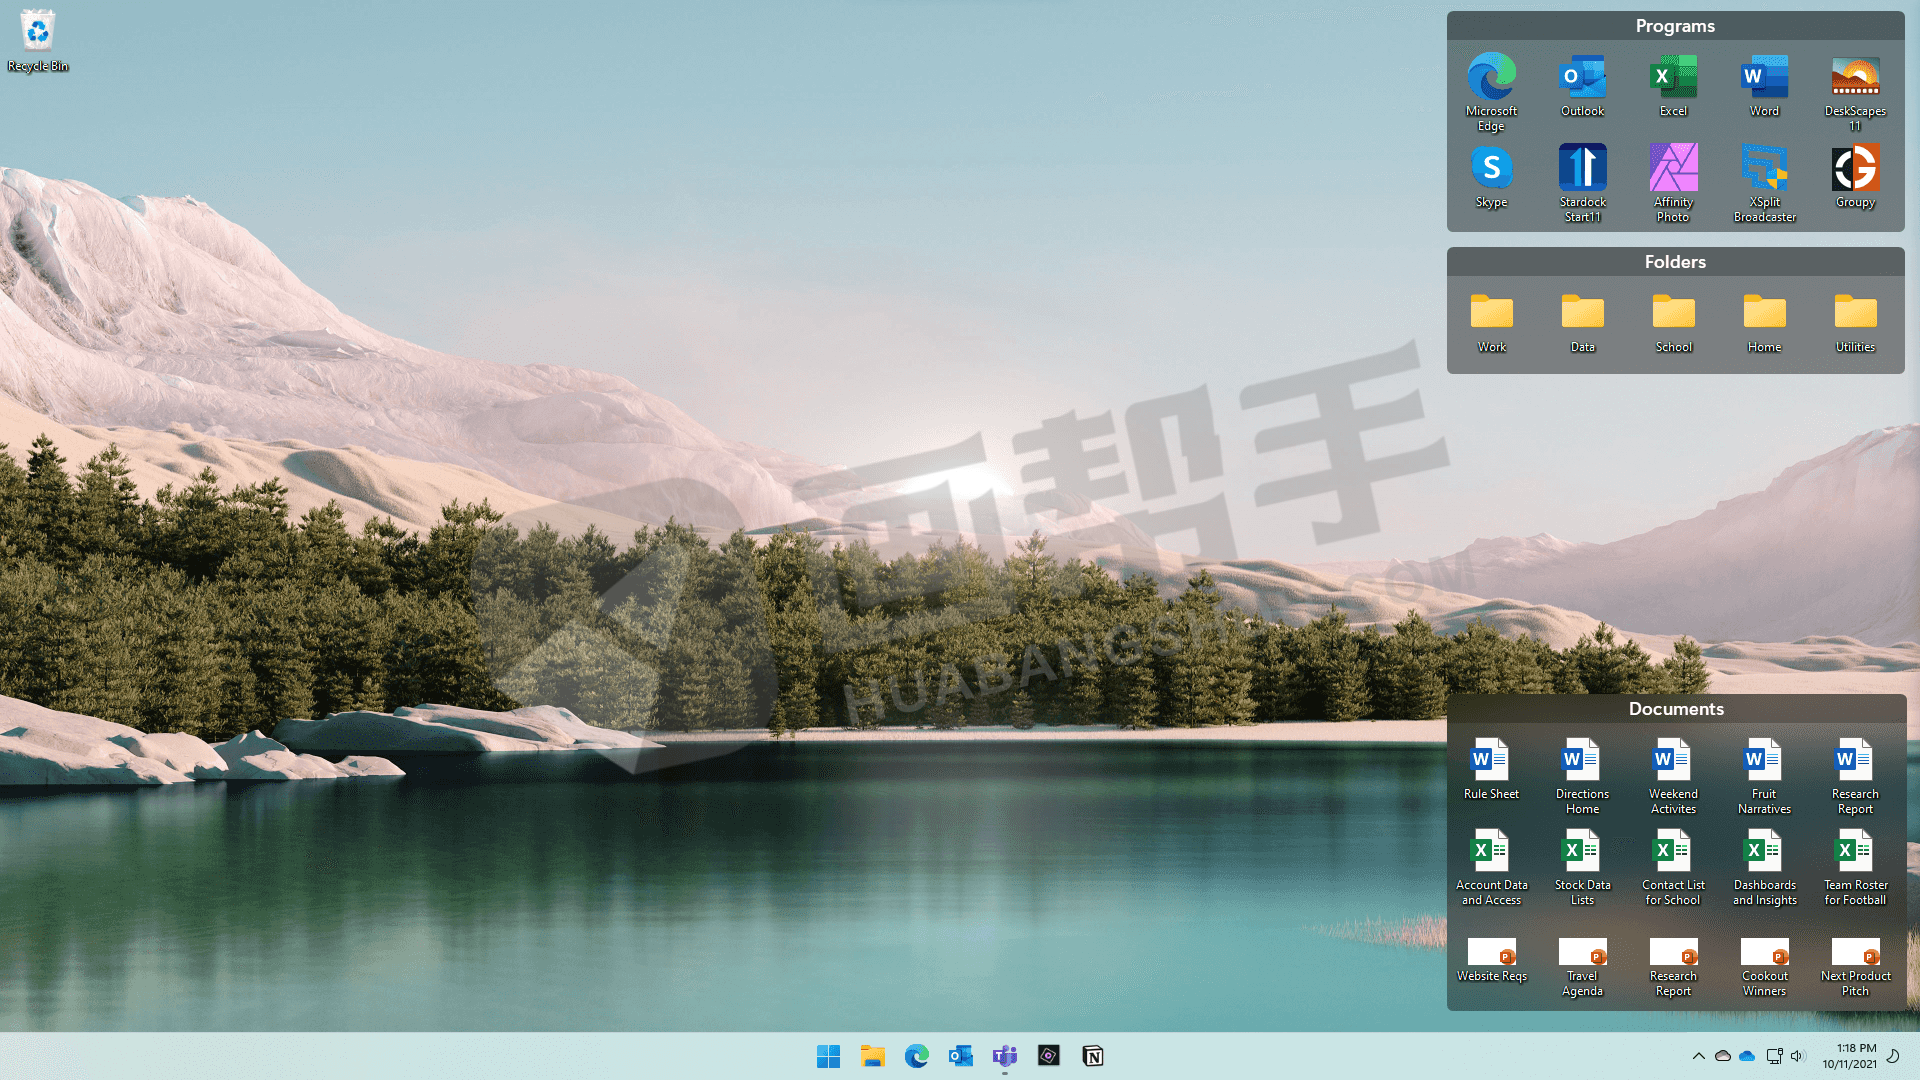Open the Data folder
The height and width of the screenshot is (1080, 1920).
(x=1582, y=323)
